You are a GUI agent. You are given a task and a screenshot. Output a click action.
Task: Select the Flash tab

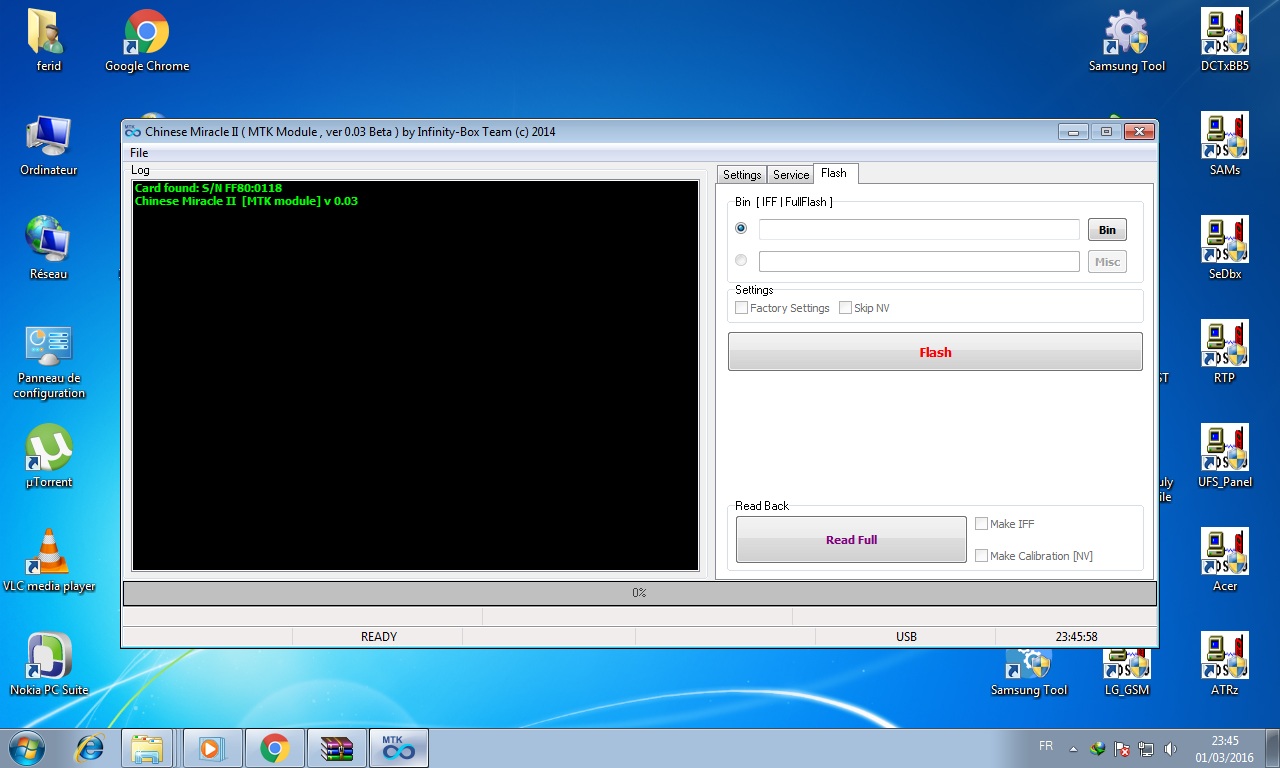click(834, 173)
